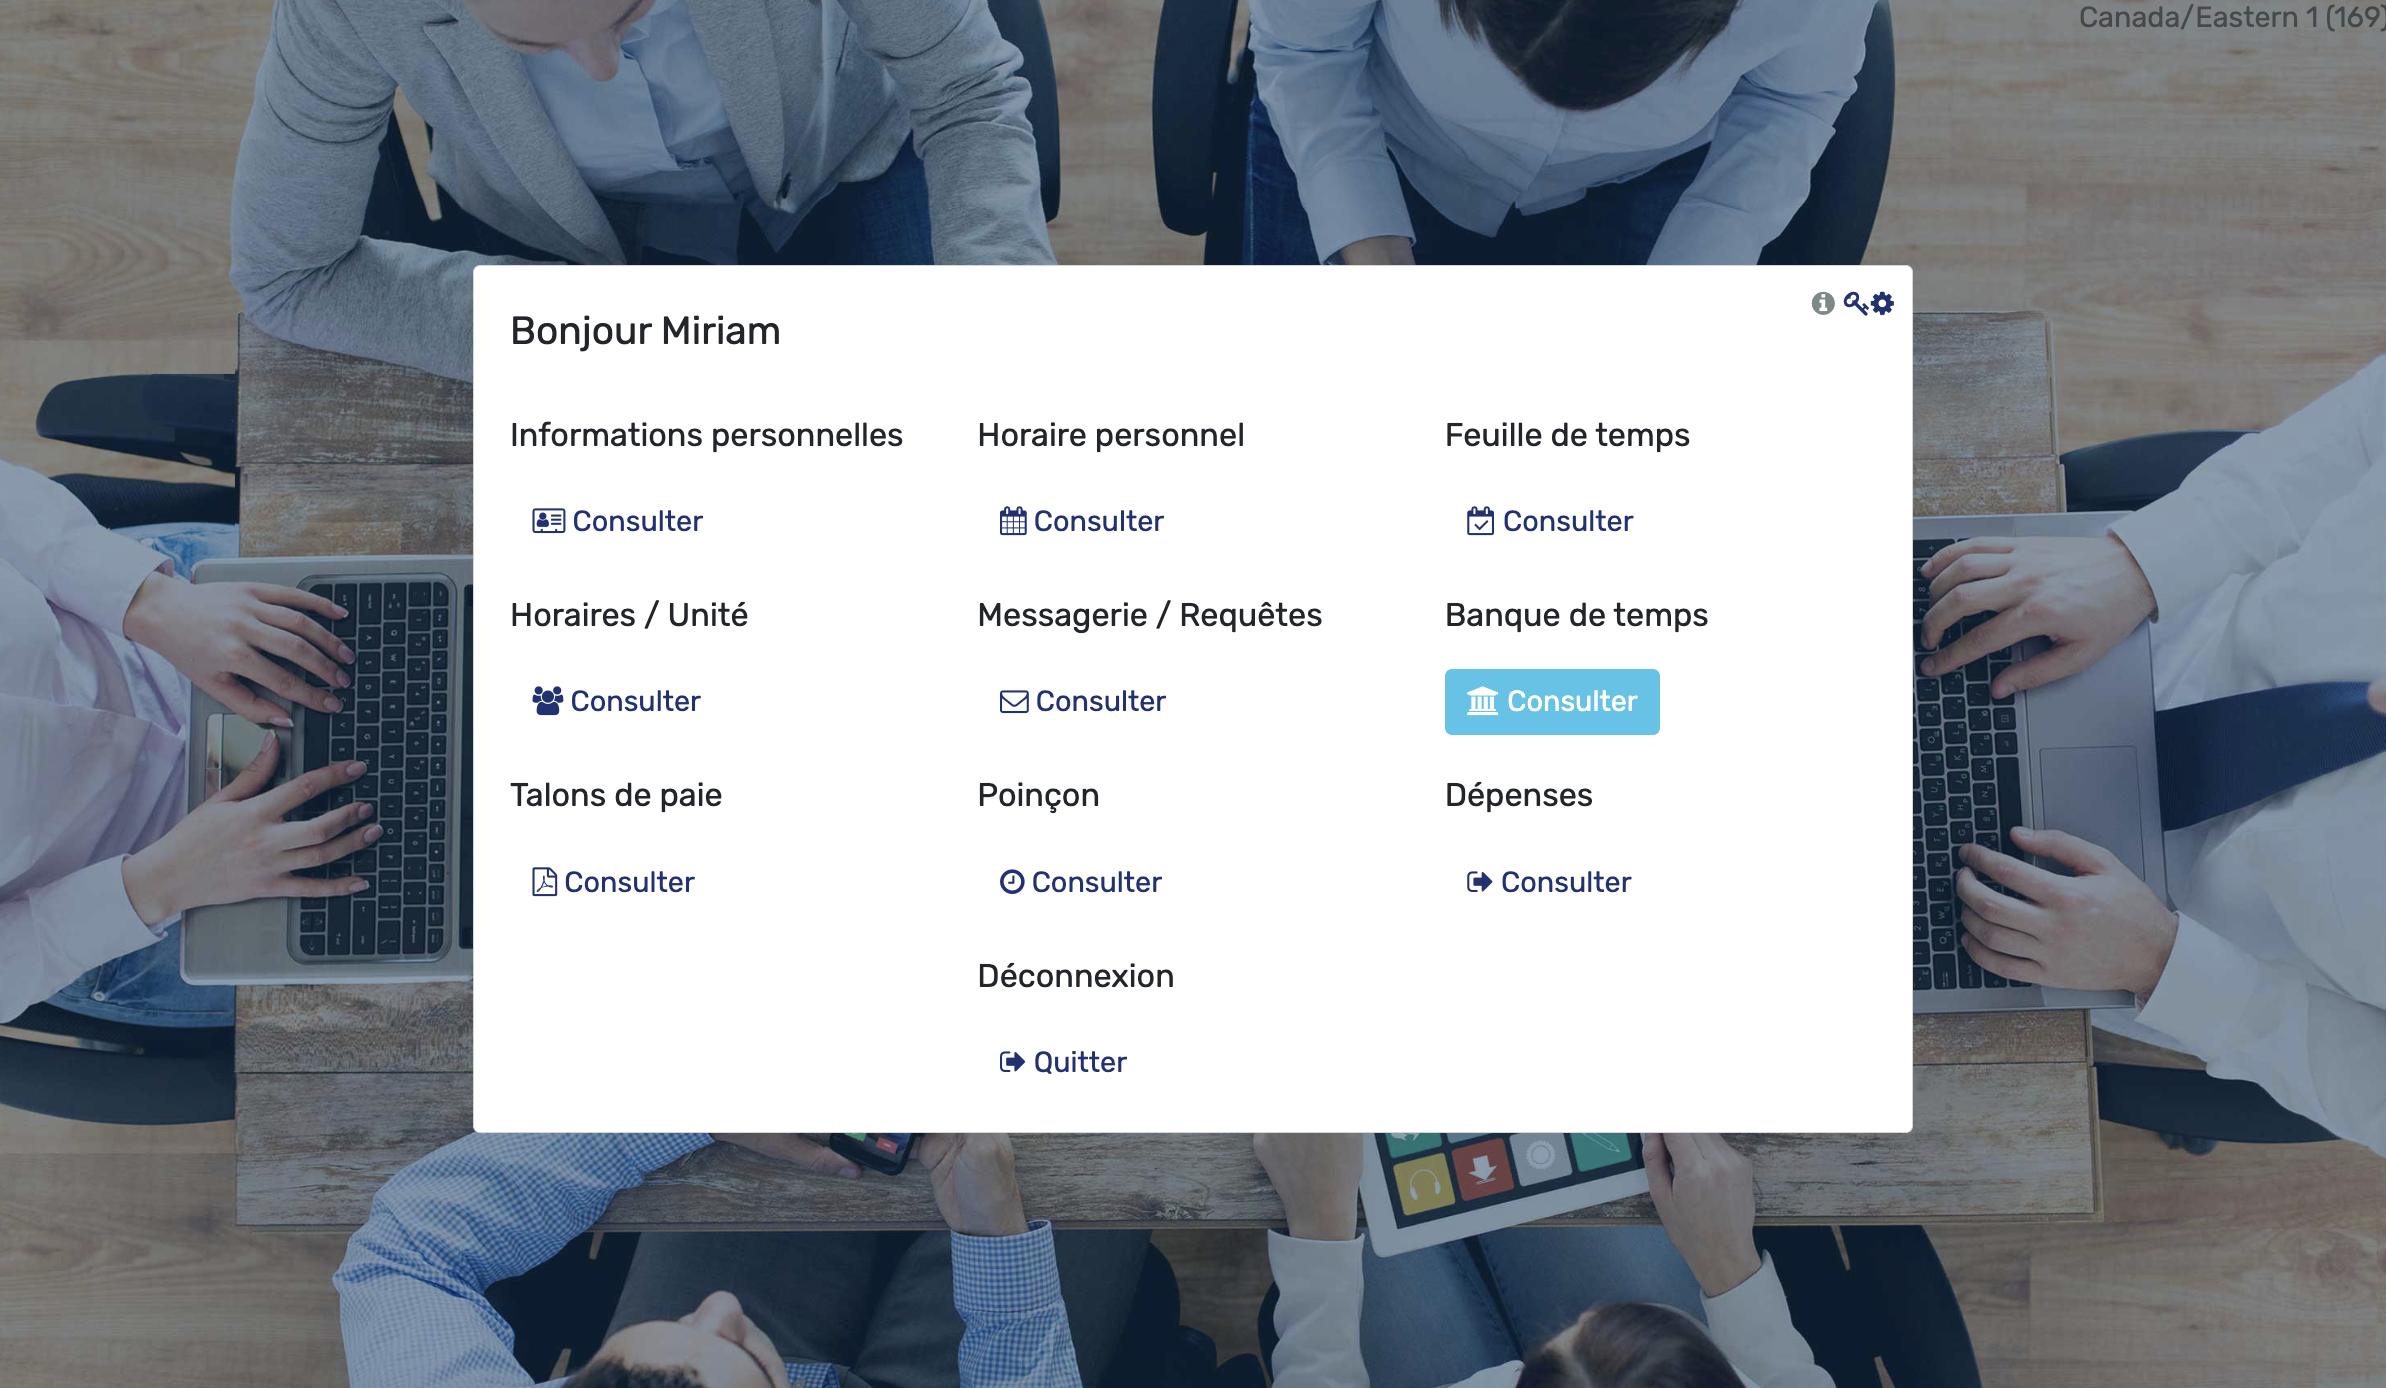This screenshot has width=2386, height=1388.
Task: Open the key password icon
Action: click(x=1855, y=303)
